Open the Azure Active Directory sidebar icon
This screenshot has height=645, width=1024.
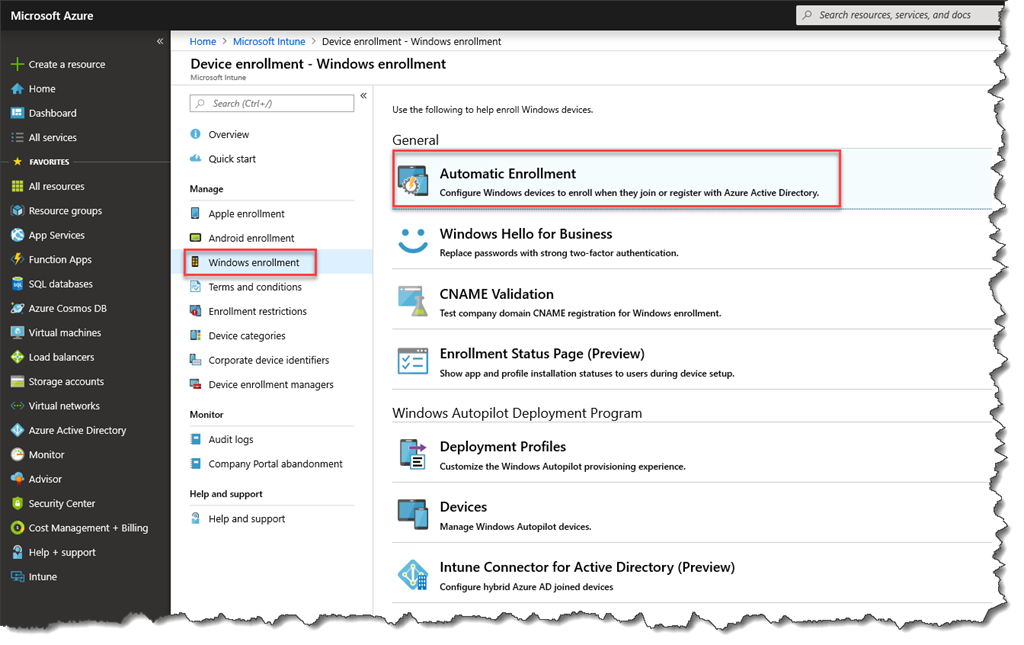click(18, 430)
